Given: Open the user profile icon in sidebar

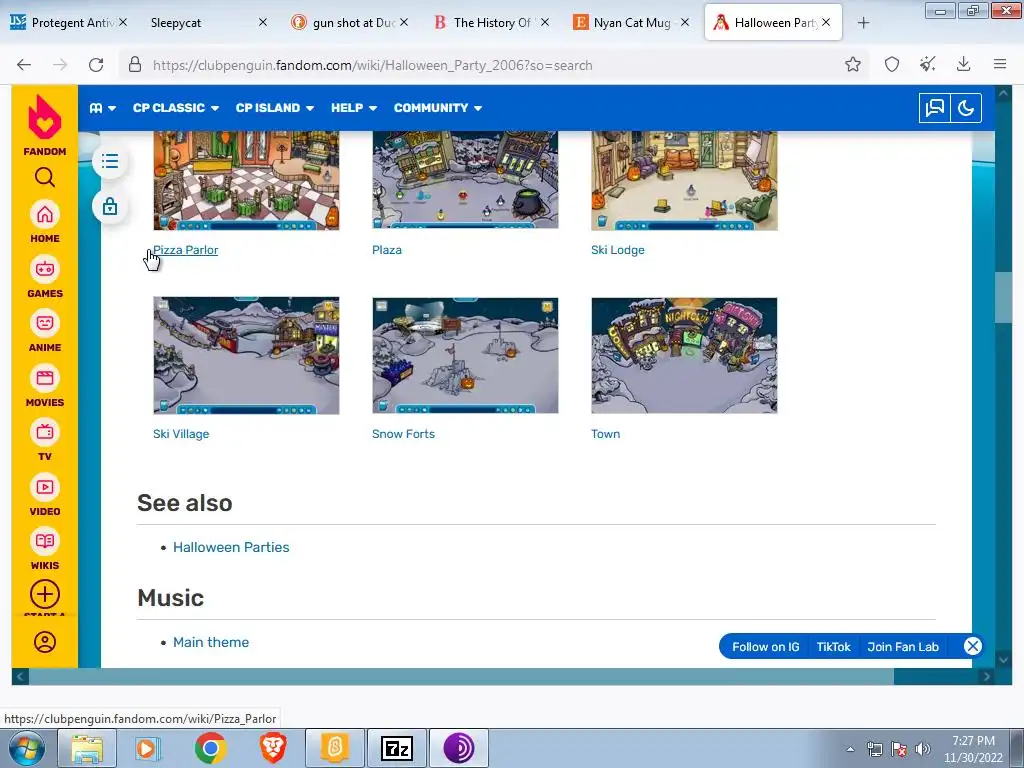Looking at the screenshot, I should click(44, 642).
